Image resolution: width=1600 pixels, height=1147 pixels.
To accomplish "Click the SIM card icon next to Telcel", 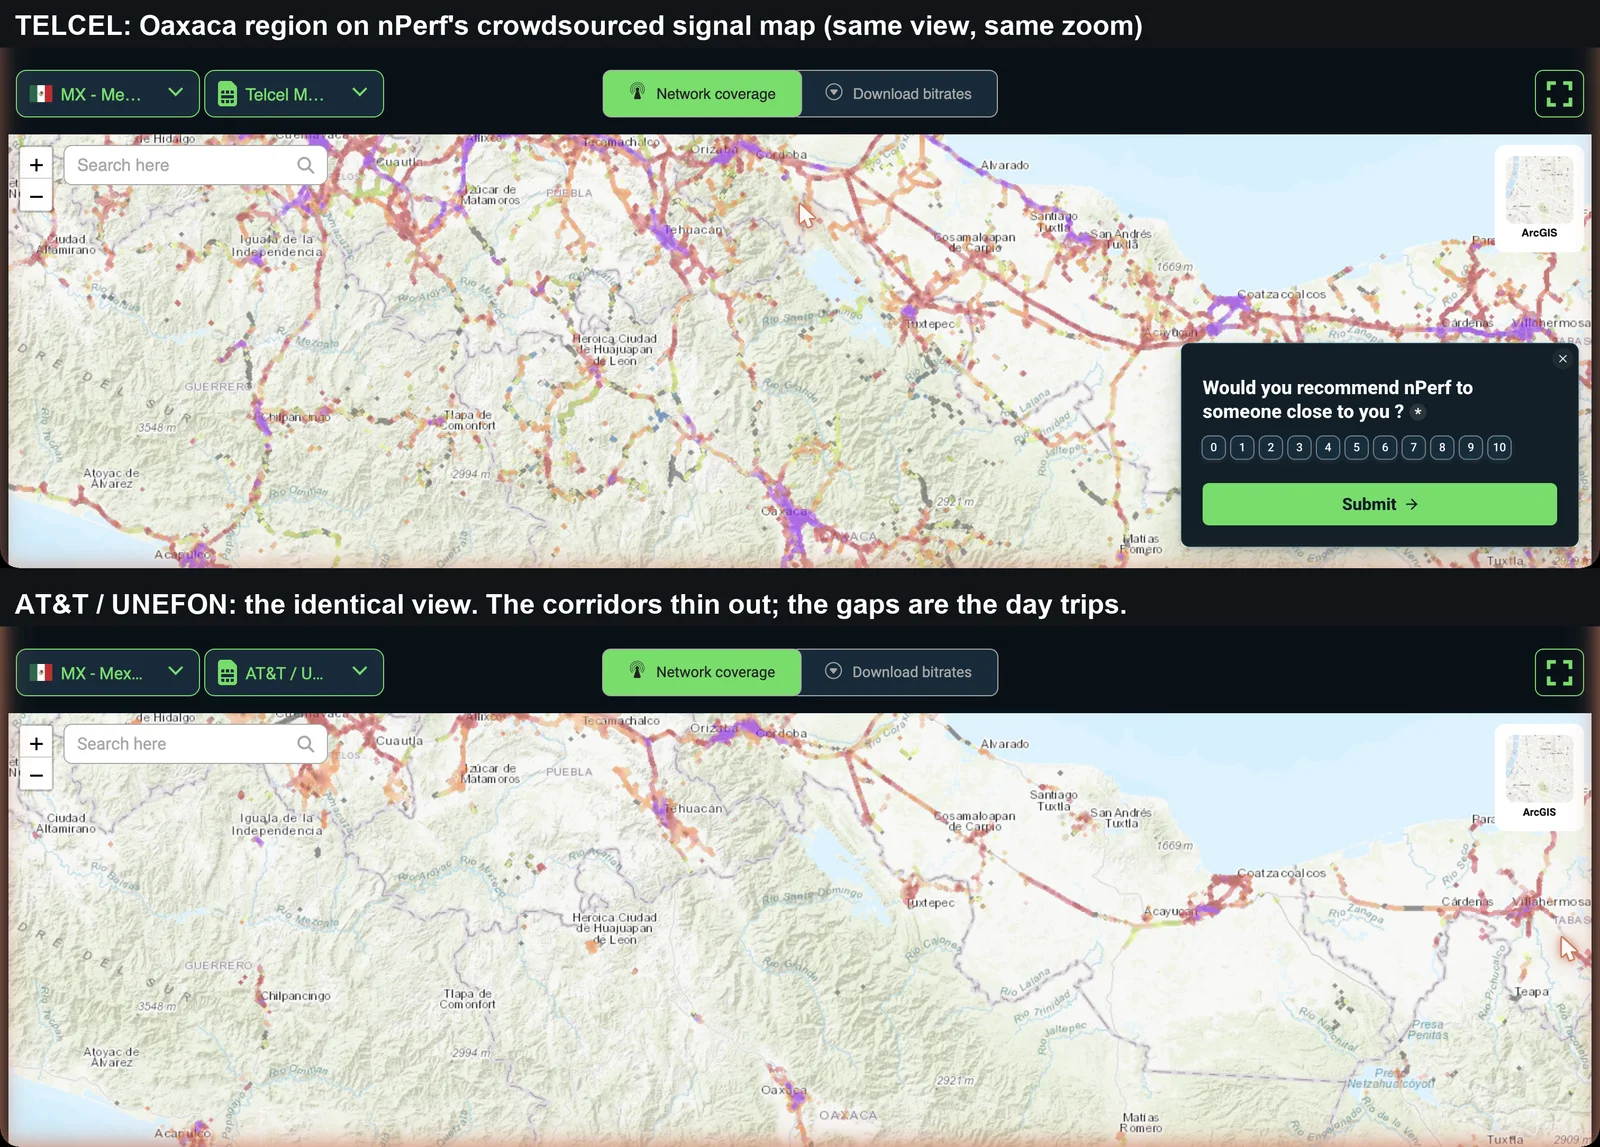I will click(x=227, y=94).
